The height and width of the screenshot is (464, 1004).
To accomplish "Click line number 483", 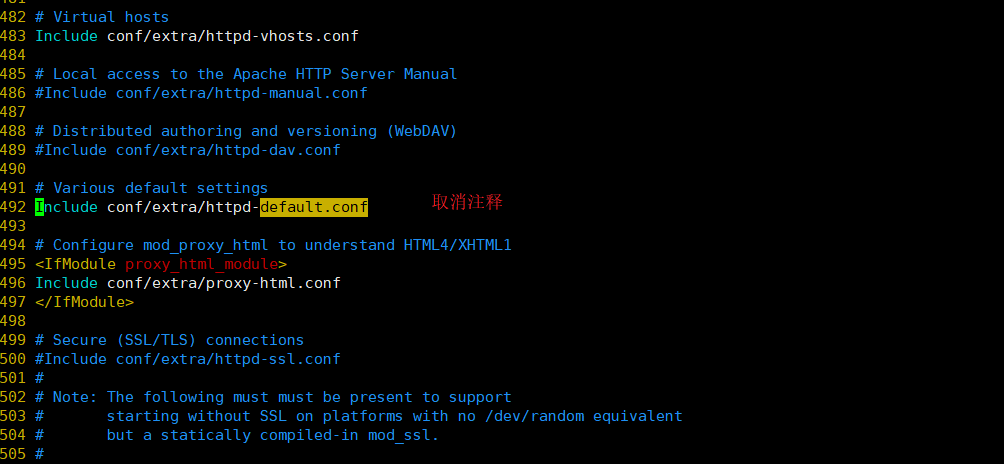I will tap(13, 36).
